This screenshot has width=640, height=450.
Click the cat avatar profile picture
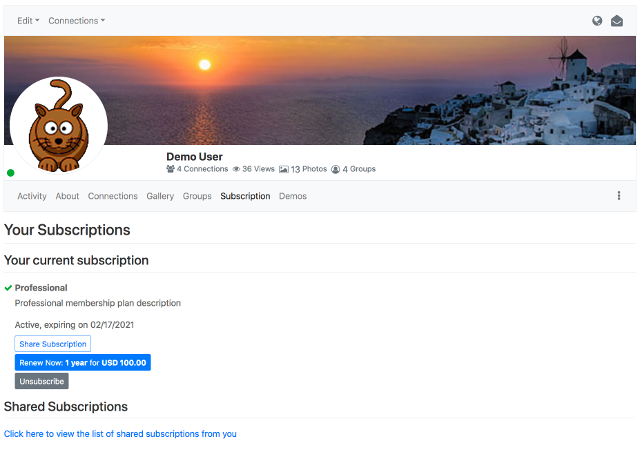coord(59,125)
